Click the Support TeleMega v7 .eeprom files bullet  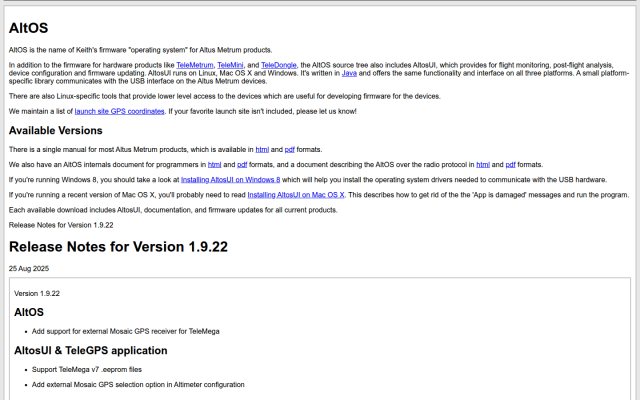click(87, 369)
